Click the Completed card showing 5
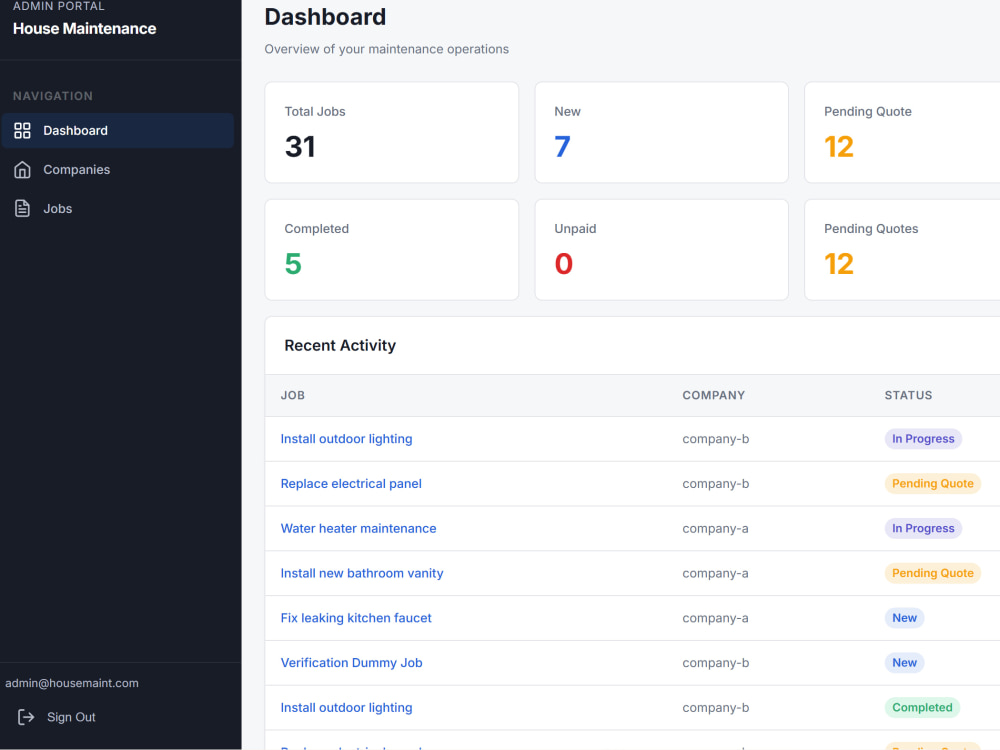 point(392,249)
